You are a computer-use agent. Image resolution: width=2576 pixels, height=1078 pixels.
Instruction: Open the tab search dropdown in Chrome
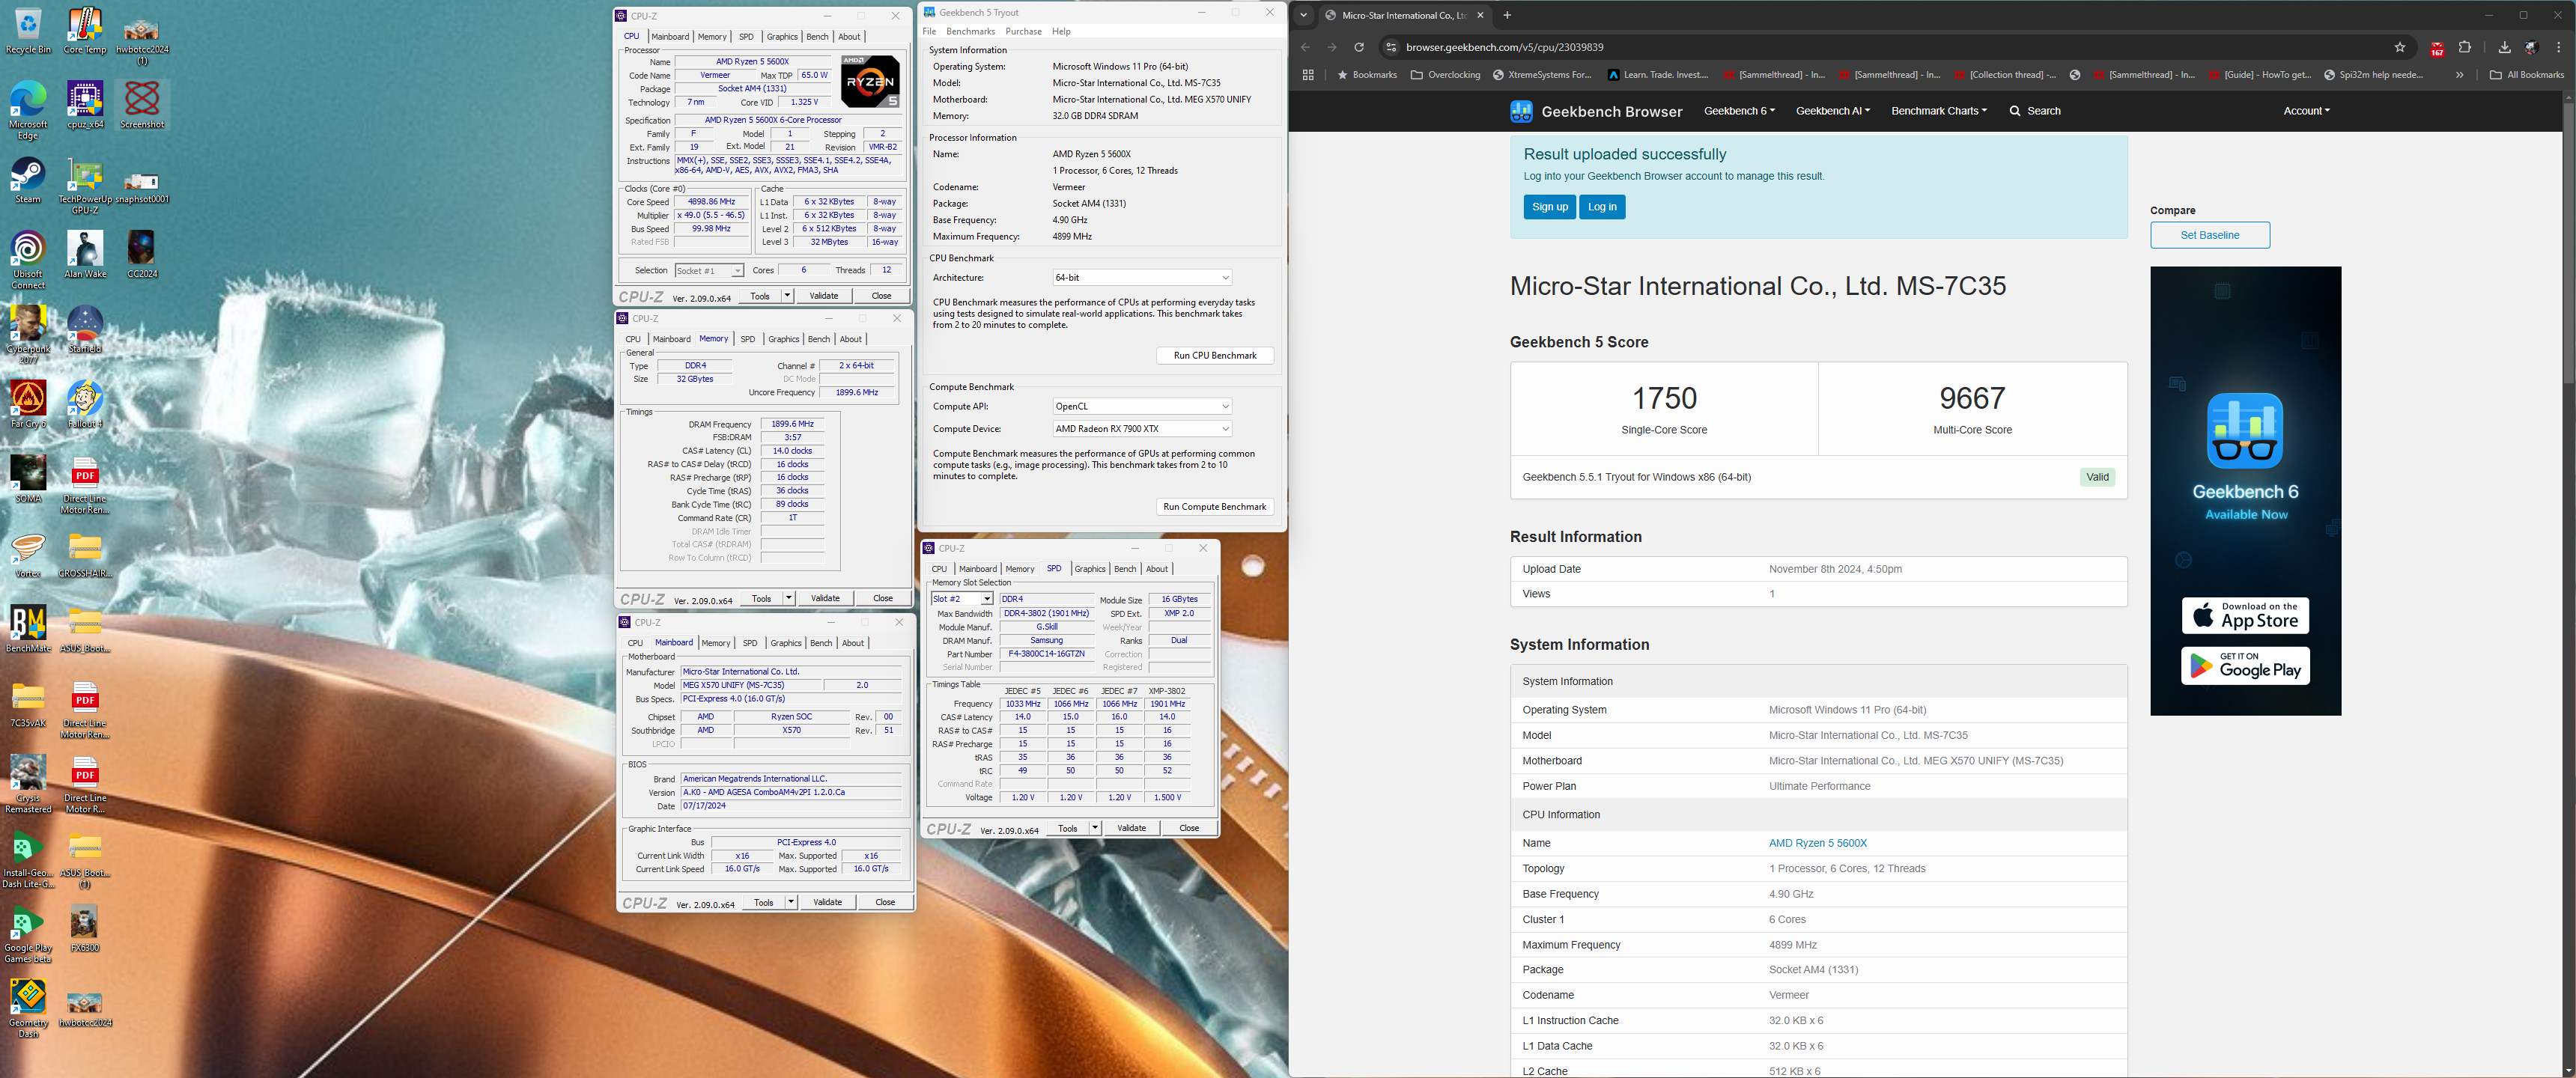(x=1303, y=15)
